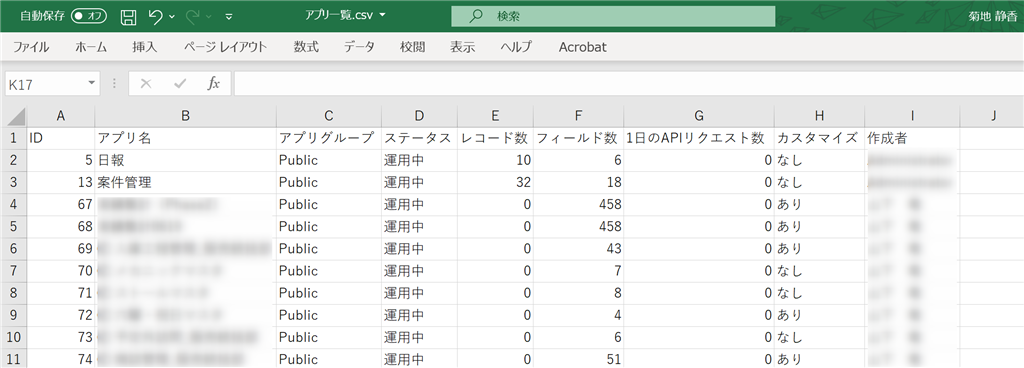Select column B header
This screenshot has height=368, width=1024.
pyautogui.click(x=185, y=116)
